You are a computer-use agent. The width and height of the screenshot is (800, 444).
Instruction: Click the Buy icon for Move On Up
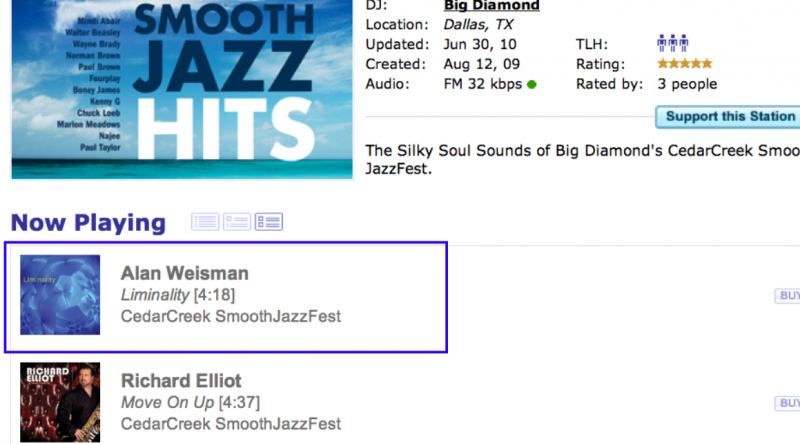(x=788, y=403)
